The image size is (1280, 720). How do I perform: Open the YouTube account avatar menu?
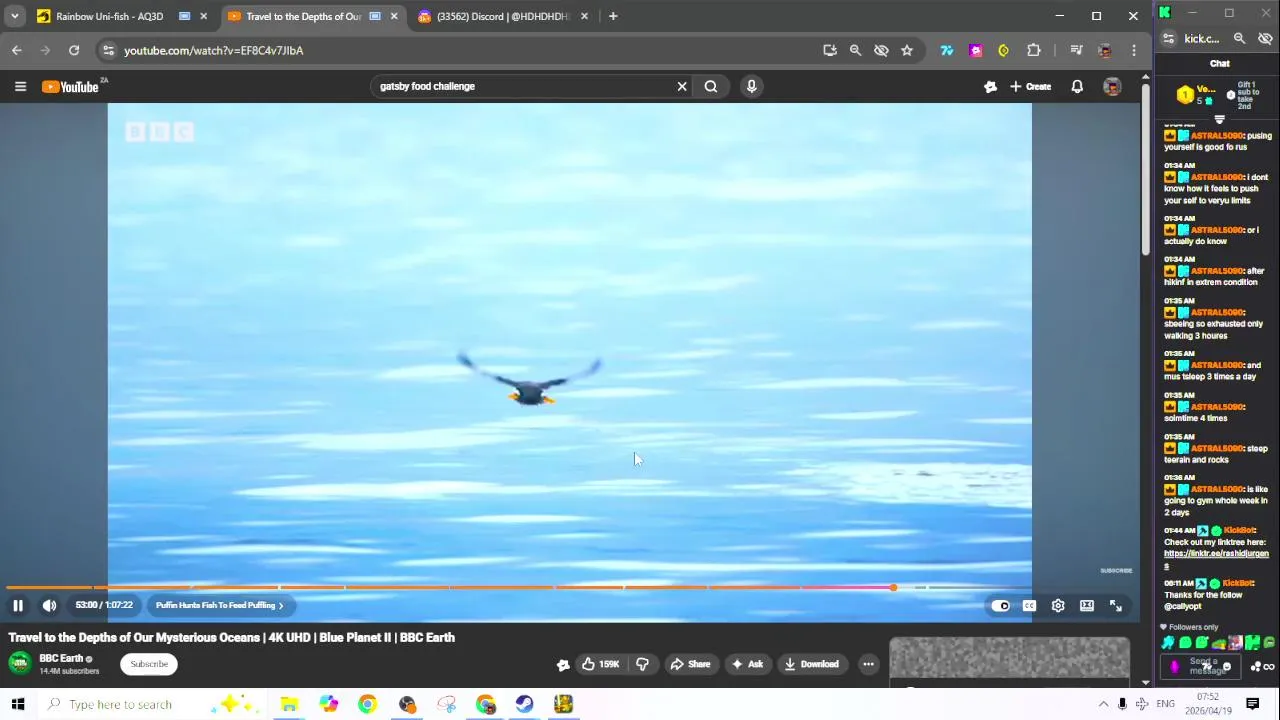(x=1112, y=87)
